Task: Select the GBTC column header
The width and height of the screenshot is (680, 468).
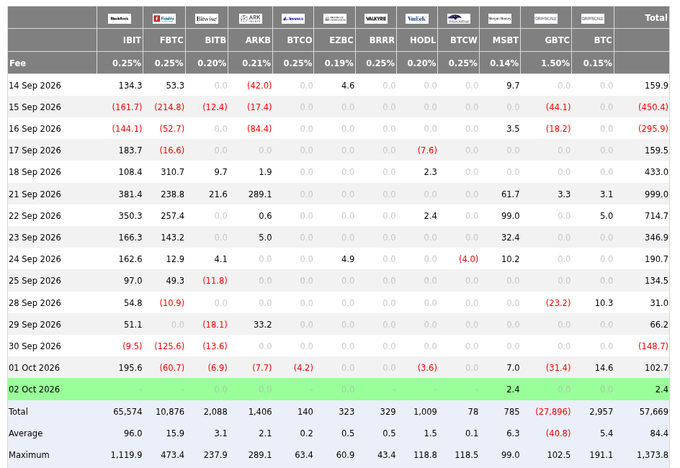Action: (557, 40)
